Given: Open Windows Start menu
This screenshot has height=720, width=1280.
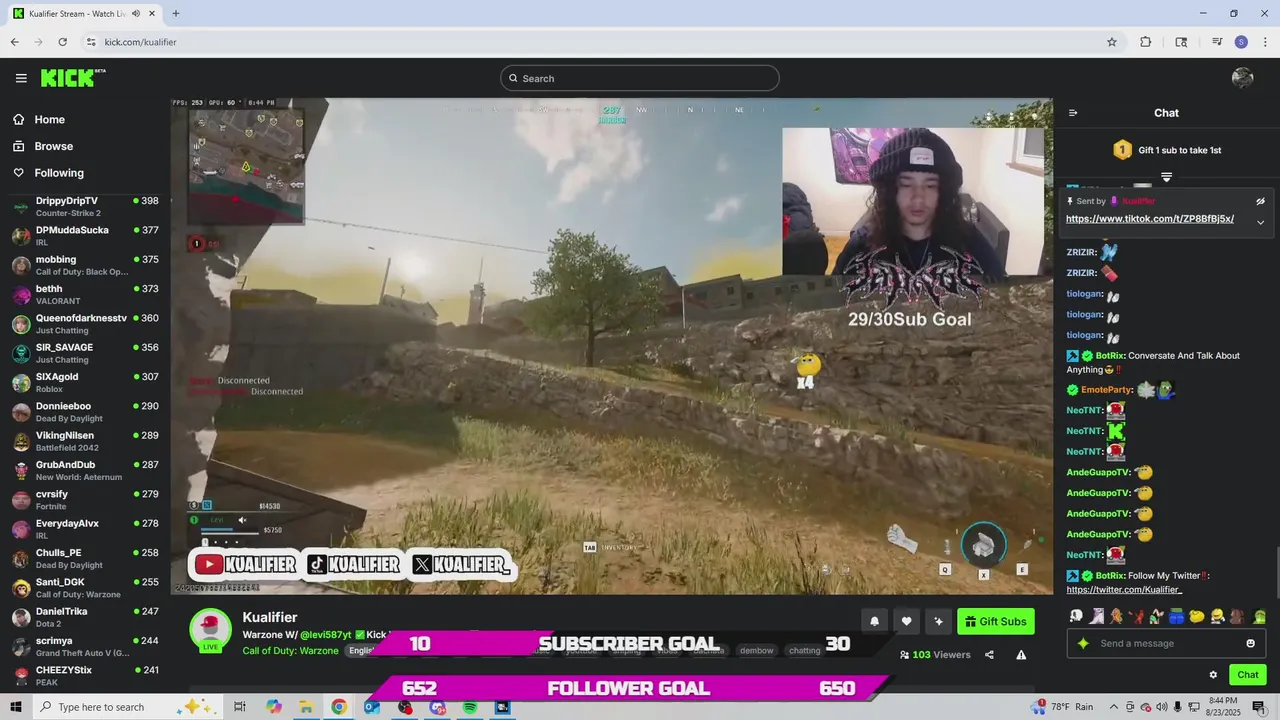Looking at the screenshot, I should 16,707.
